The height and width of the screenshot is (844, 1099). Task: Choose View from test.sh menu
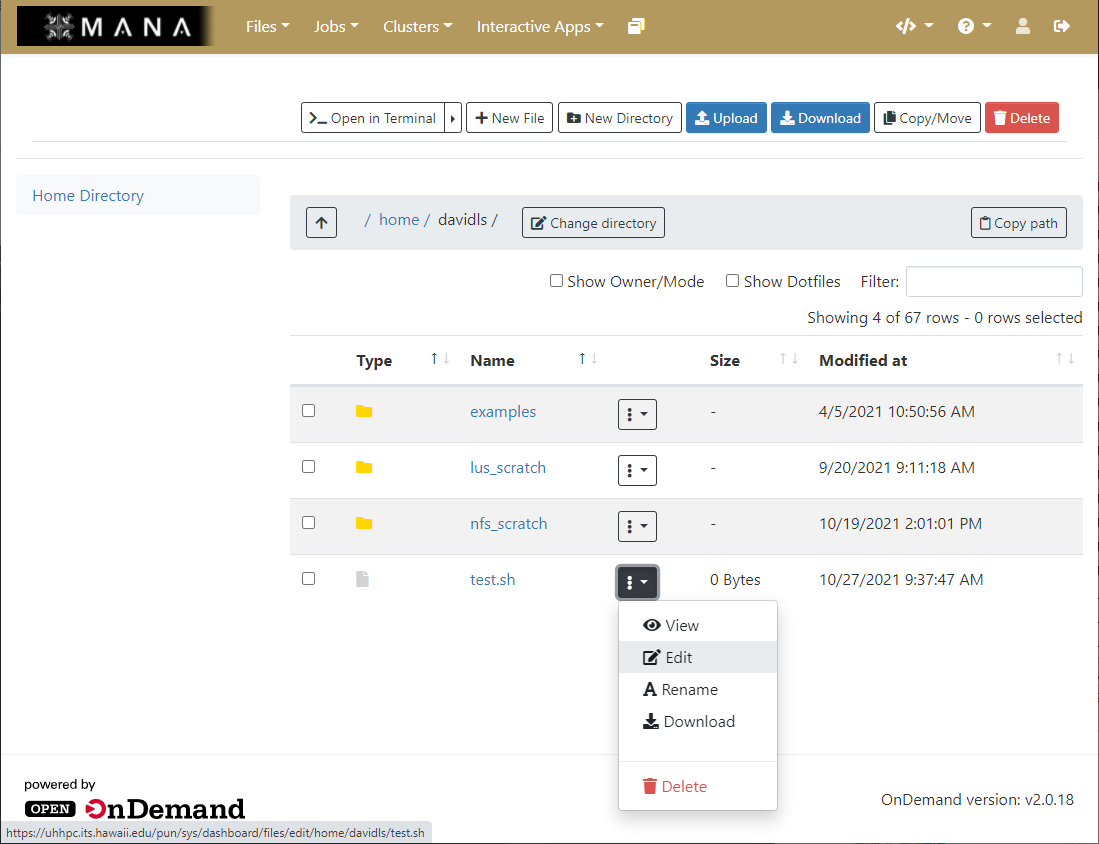(x=697, y=625)
